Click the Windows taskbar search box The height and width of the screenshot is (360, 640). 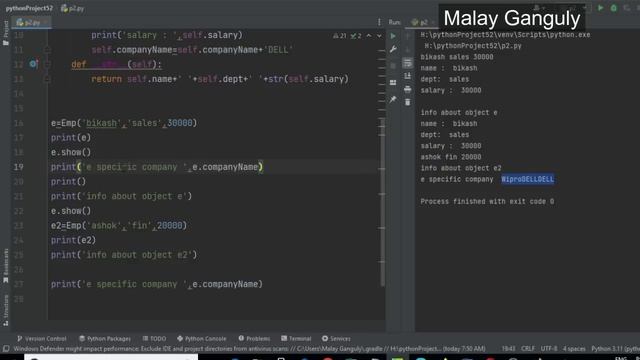pos(111,357)
